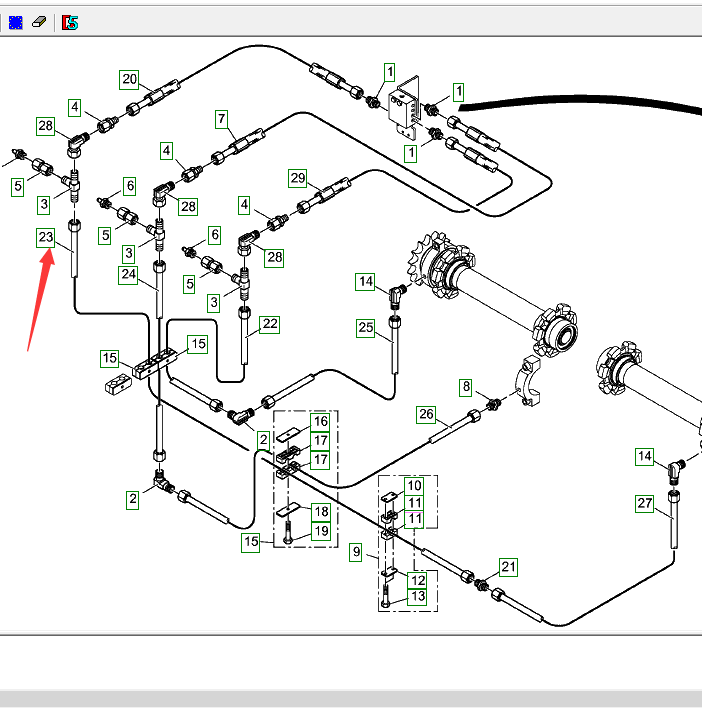The image size is (702, 708).
Task: Click the red and cyan 5 toolbar icon
Action: click(x=70, y=22)
